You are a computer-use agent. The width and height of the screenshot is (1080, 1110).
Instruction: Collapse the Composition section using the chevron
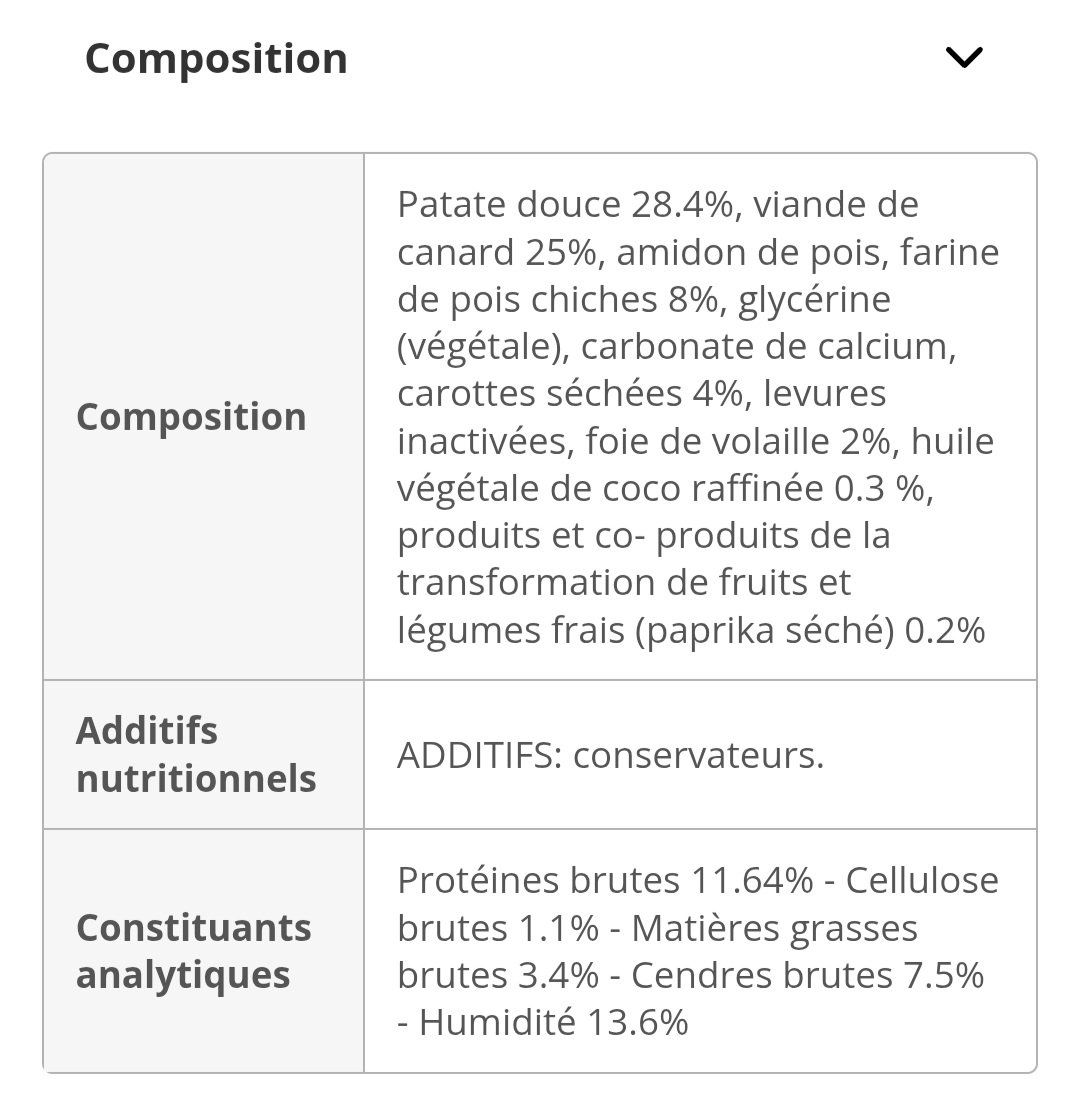964,58
